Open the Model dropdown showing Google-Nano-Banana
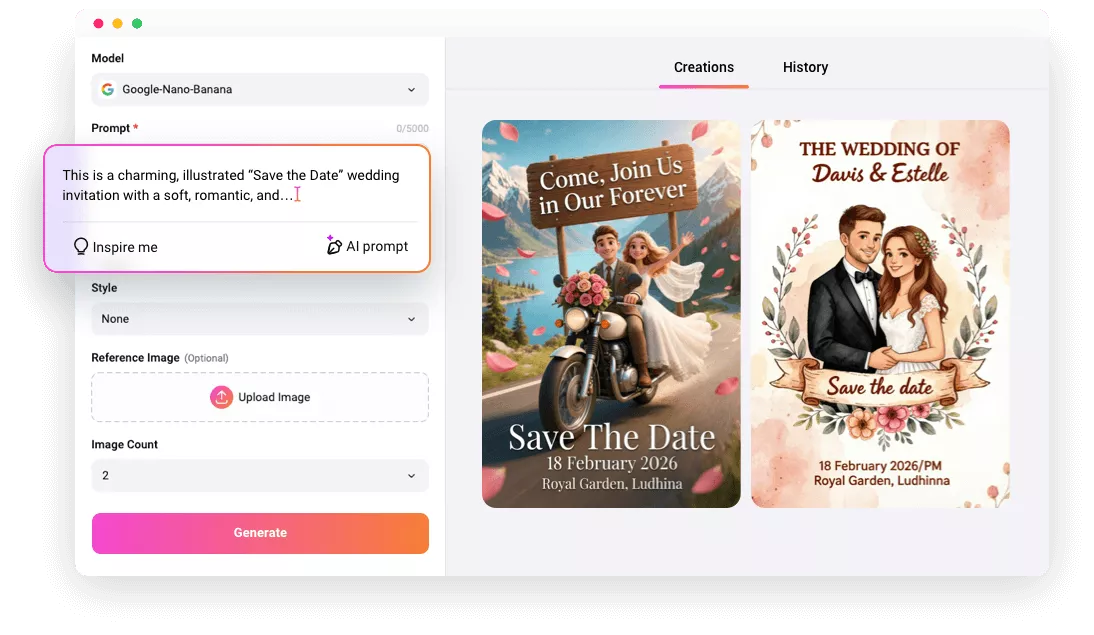 [260, 89]
